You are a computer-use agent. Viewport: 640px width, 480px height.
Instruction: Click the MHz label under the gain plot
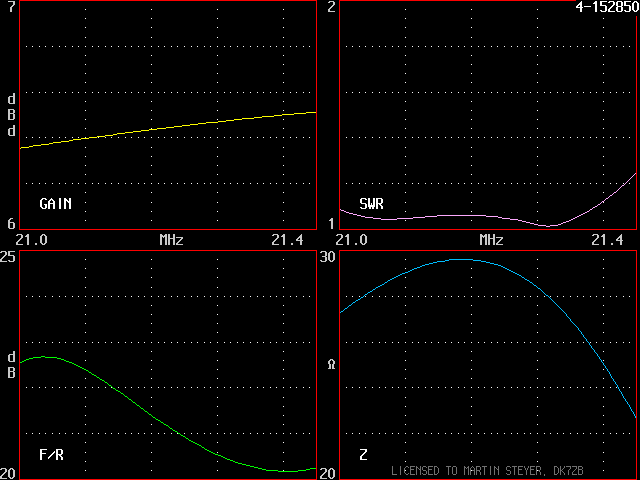click(x=171, y=240)
